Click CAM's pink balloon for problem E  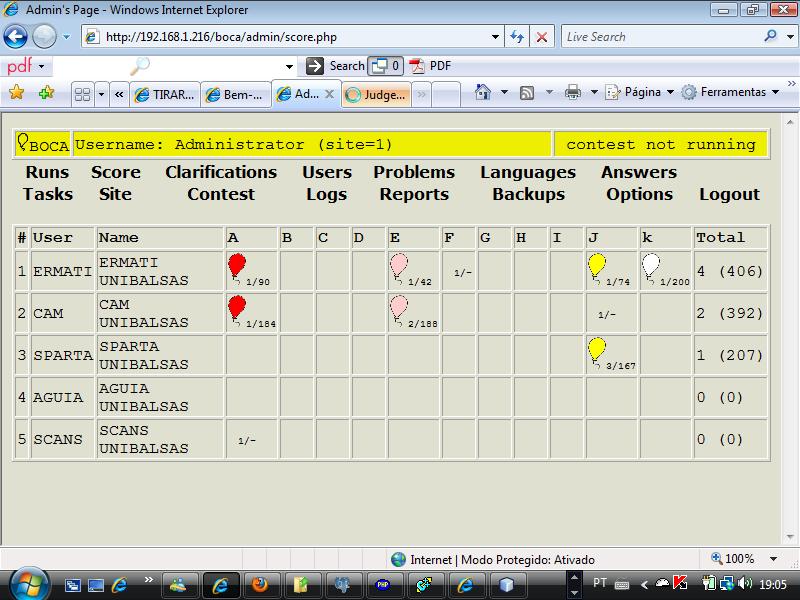398,307
